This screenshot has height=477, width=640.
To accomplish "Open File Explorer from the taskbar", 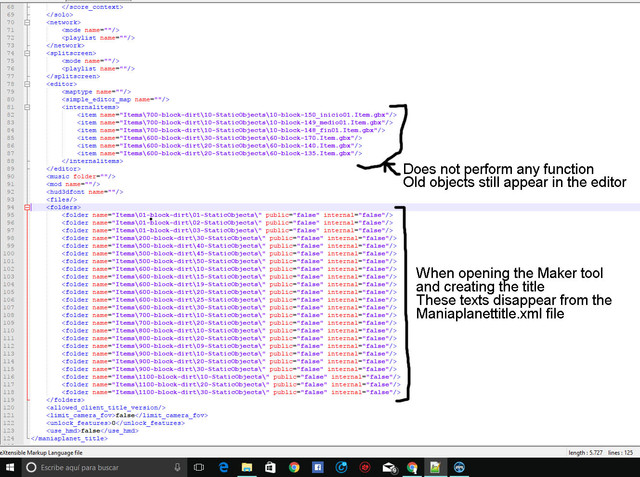I will [x=247, y=467].
